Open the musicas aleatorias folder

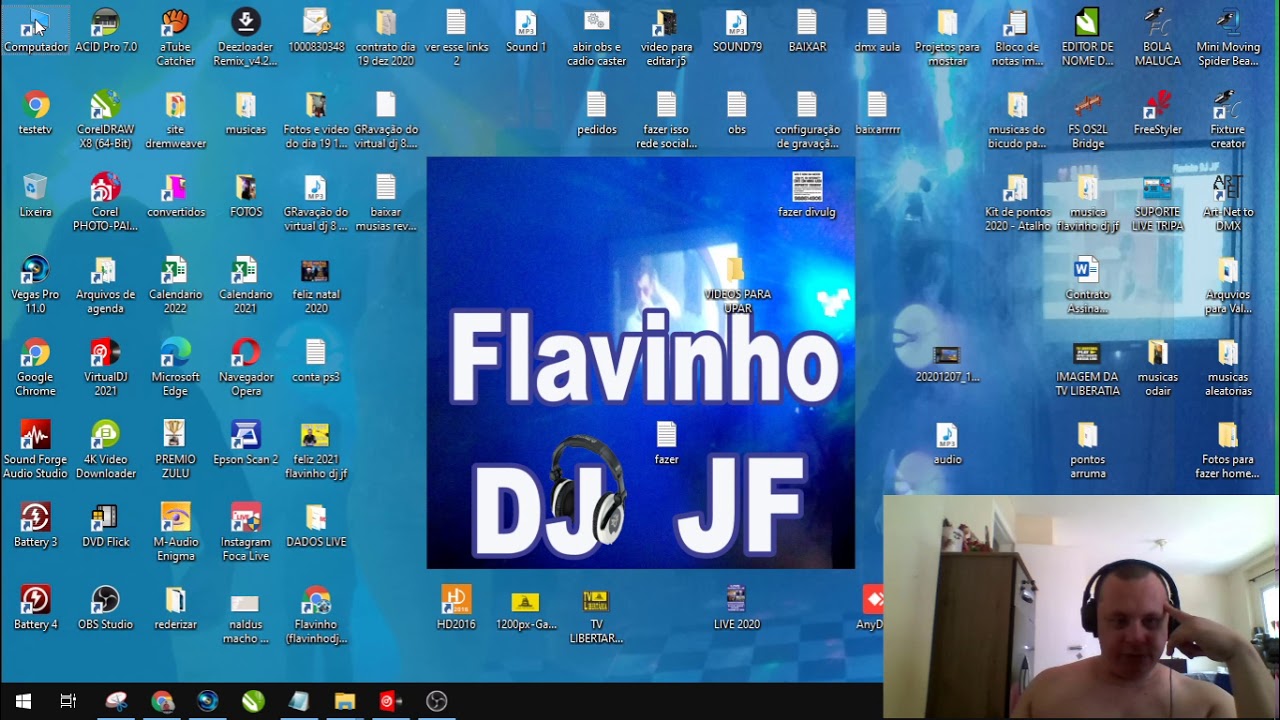[1228, 367]
